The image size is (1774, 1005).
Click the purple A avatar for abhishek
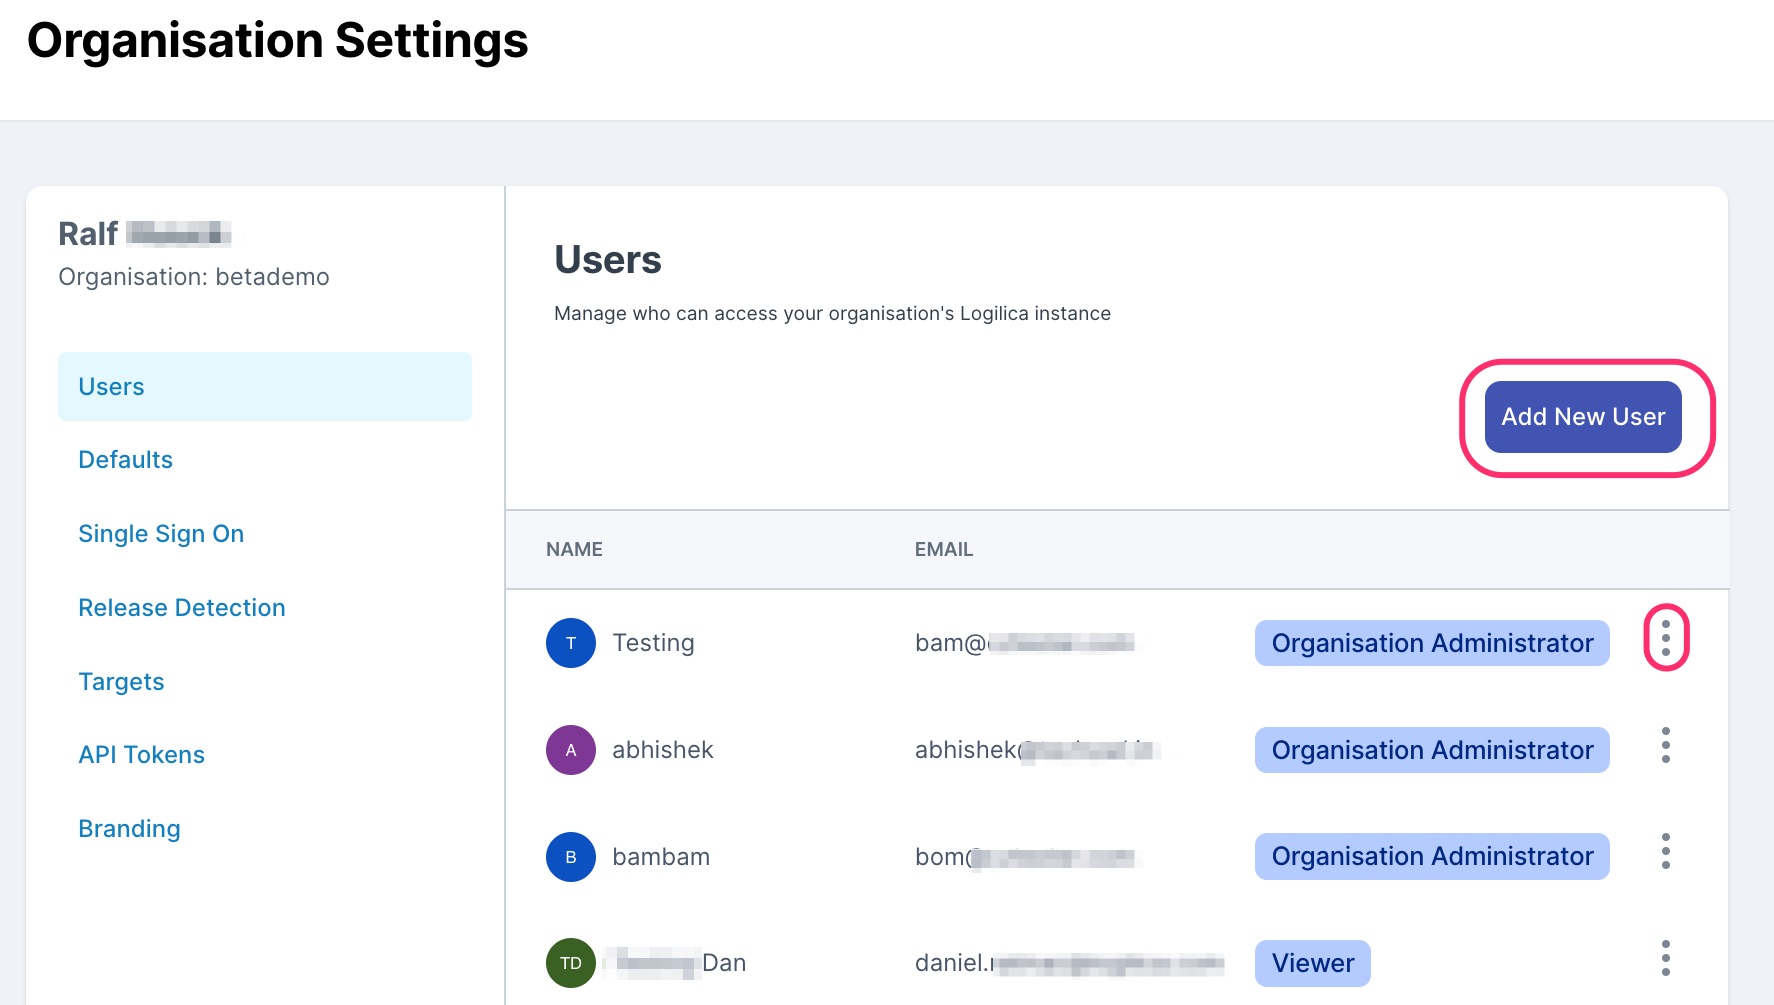(x=571, y=750)
